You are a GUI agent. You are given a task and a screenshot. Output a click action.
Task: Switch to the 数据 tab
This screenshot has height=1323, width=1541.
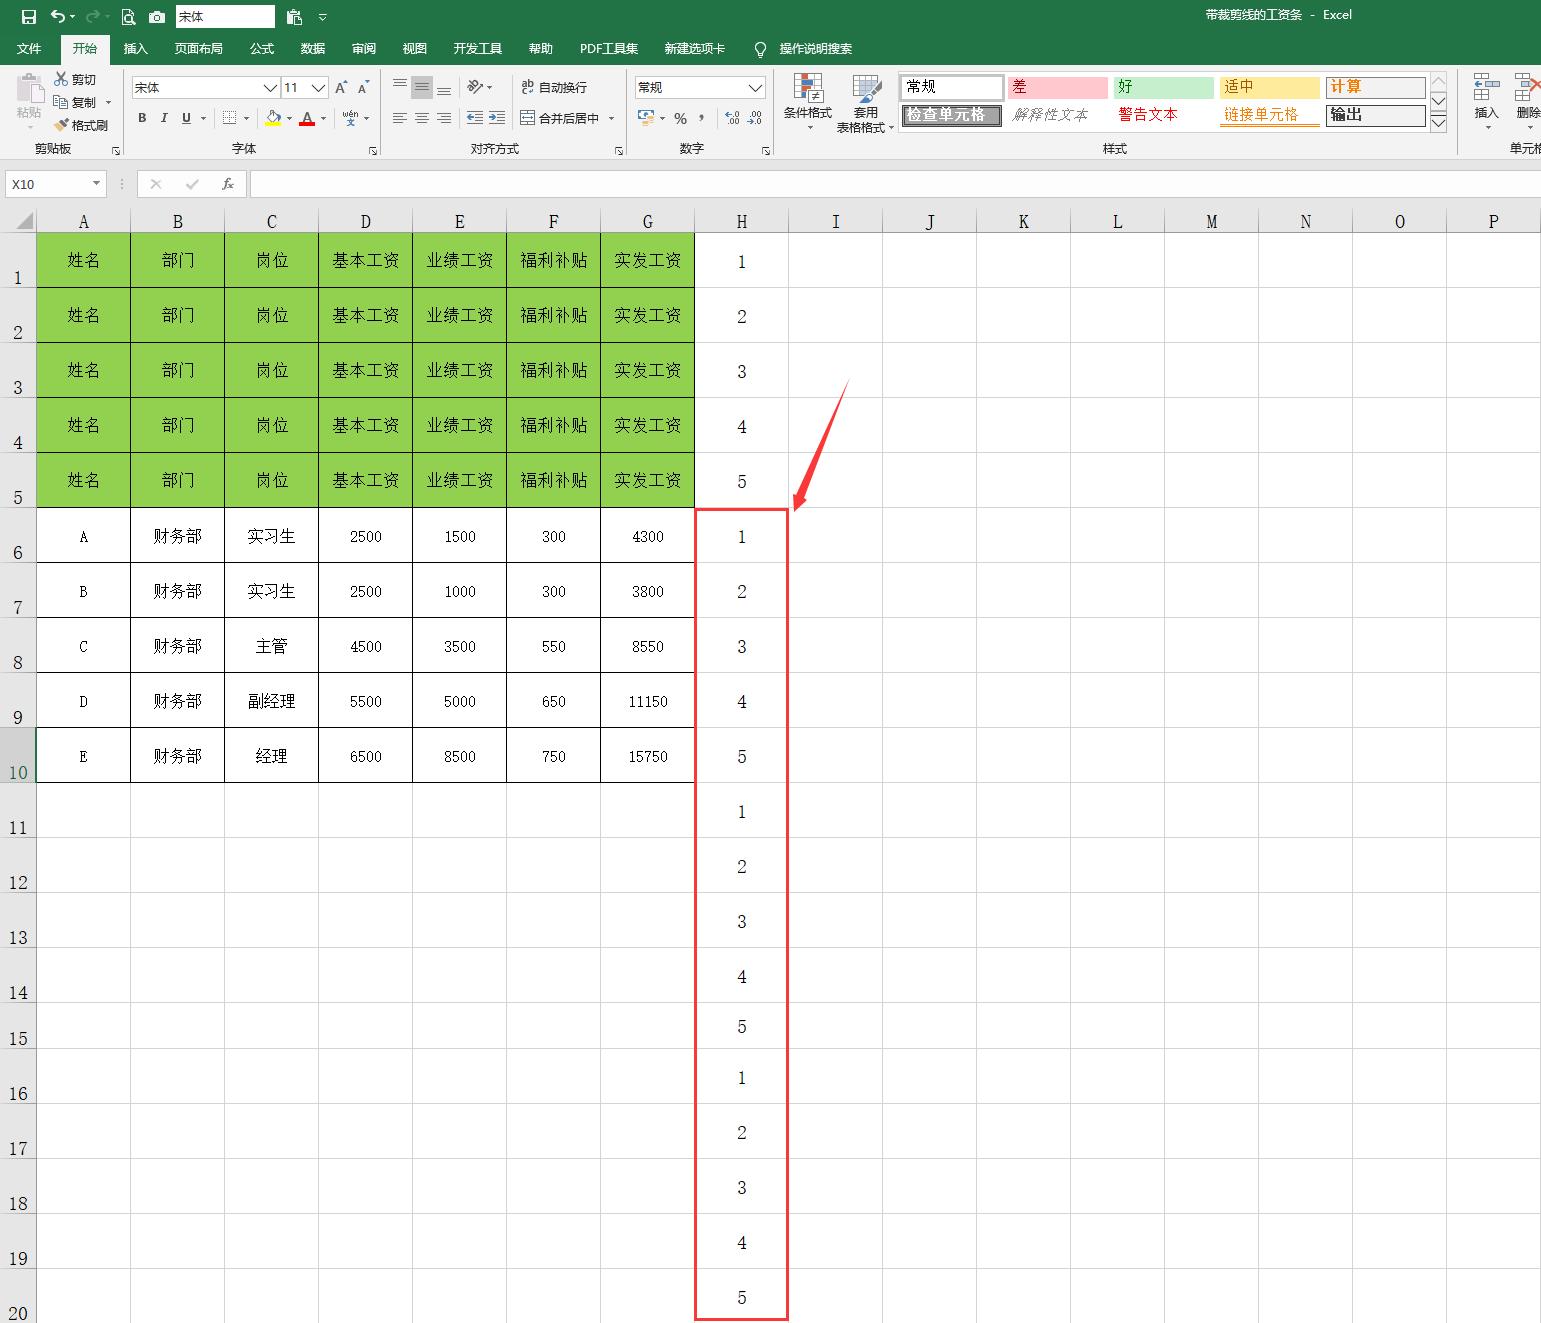[x=313, y=48]
